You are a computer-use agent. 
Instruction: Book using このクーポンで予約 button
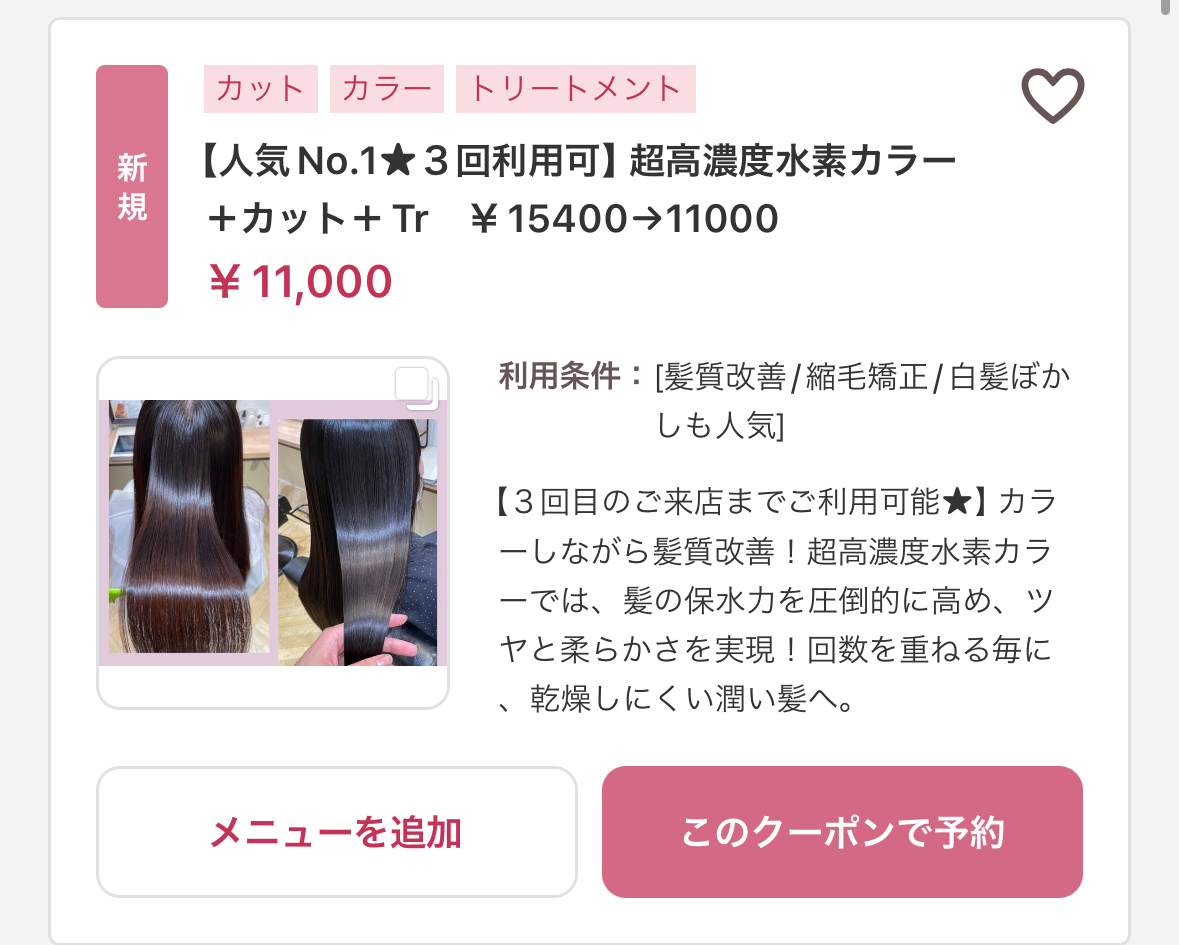click(x=842, y=832)
